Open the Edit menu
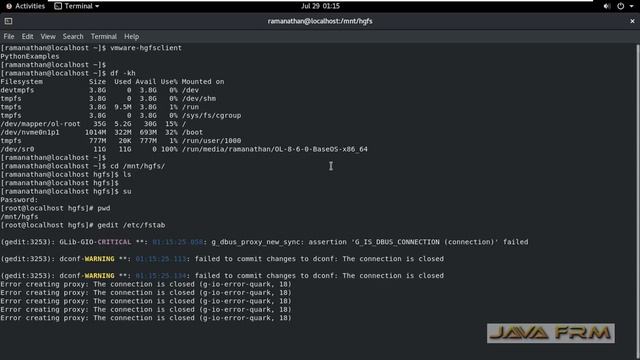 point(27,36)
